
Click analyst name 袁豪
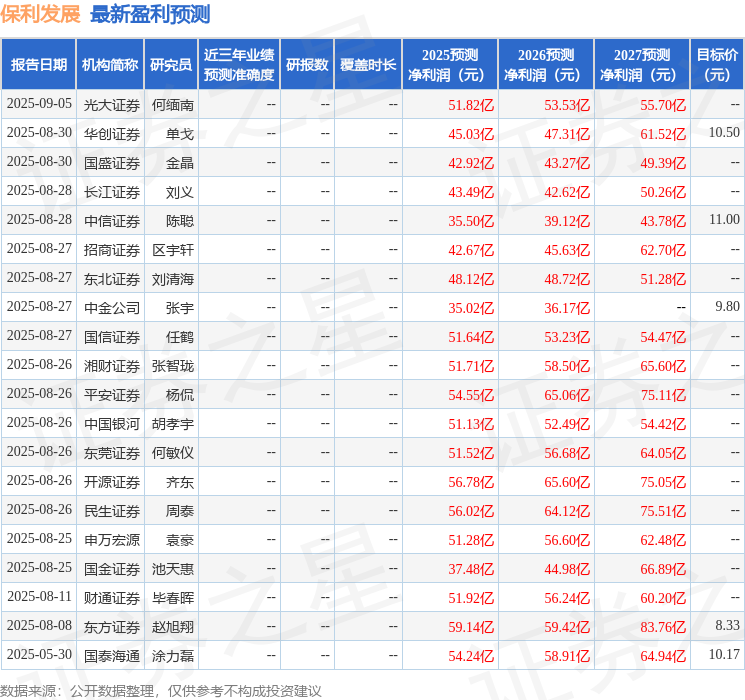[180, 540]
